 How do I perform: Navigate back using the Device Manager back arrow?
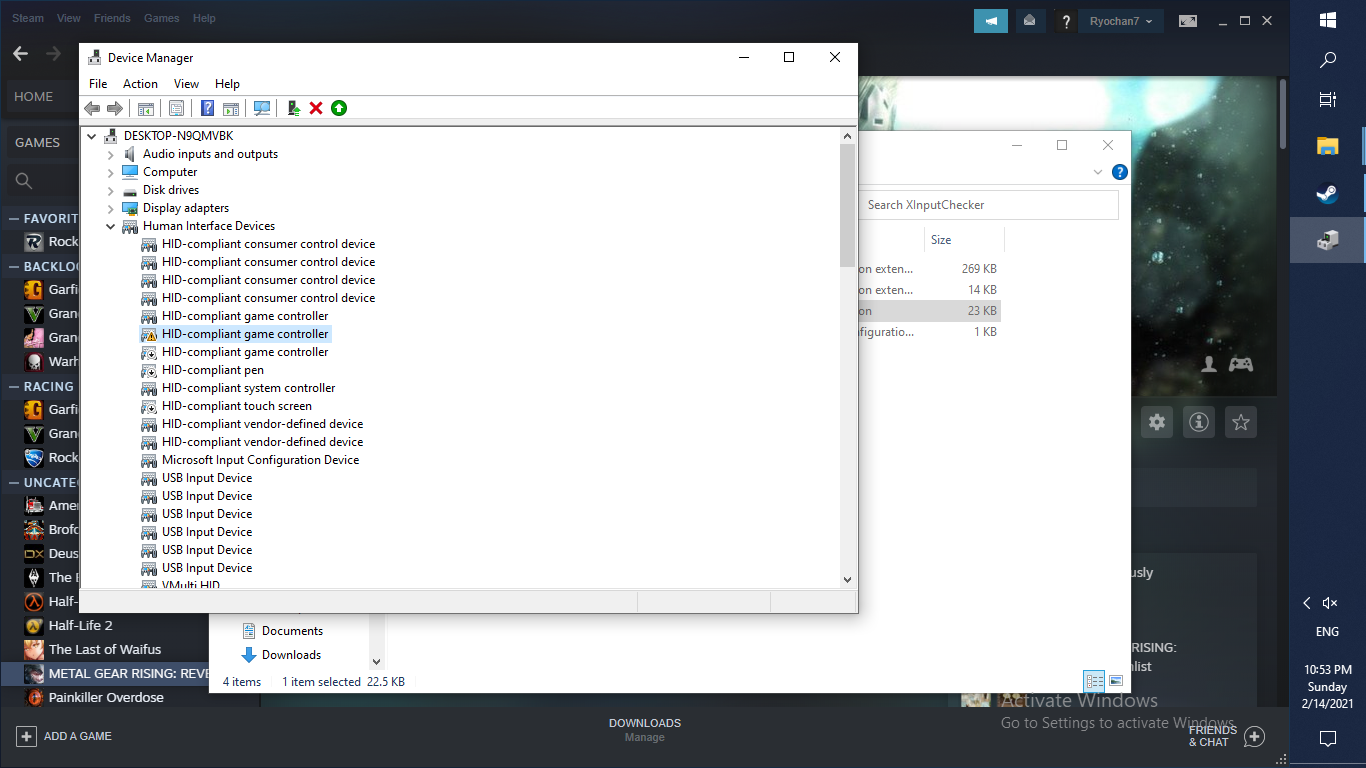coord(93,108)
